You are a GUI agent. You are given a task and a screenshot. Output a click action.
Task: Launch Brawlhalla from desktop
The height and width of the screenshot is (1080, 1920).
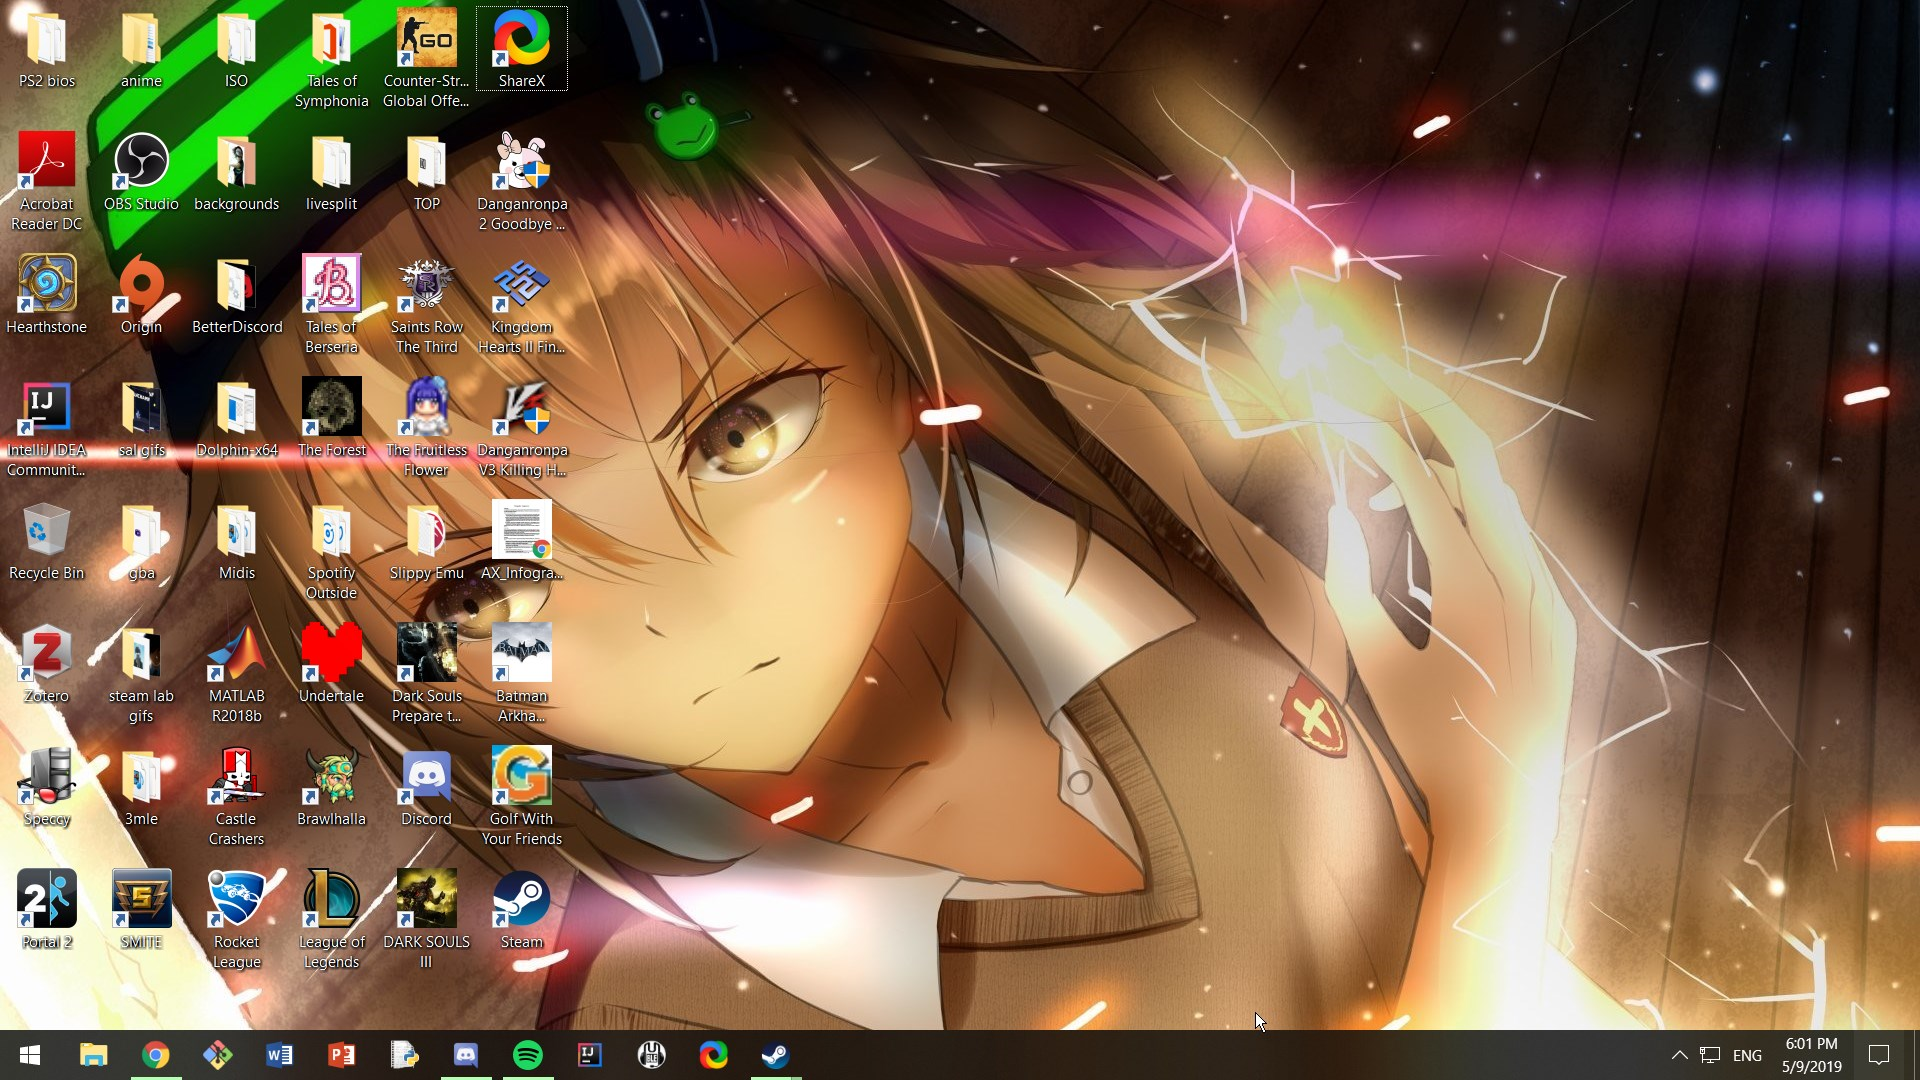coord(331,788)
